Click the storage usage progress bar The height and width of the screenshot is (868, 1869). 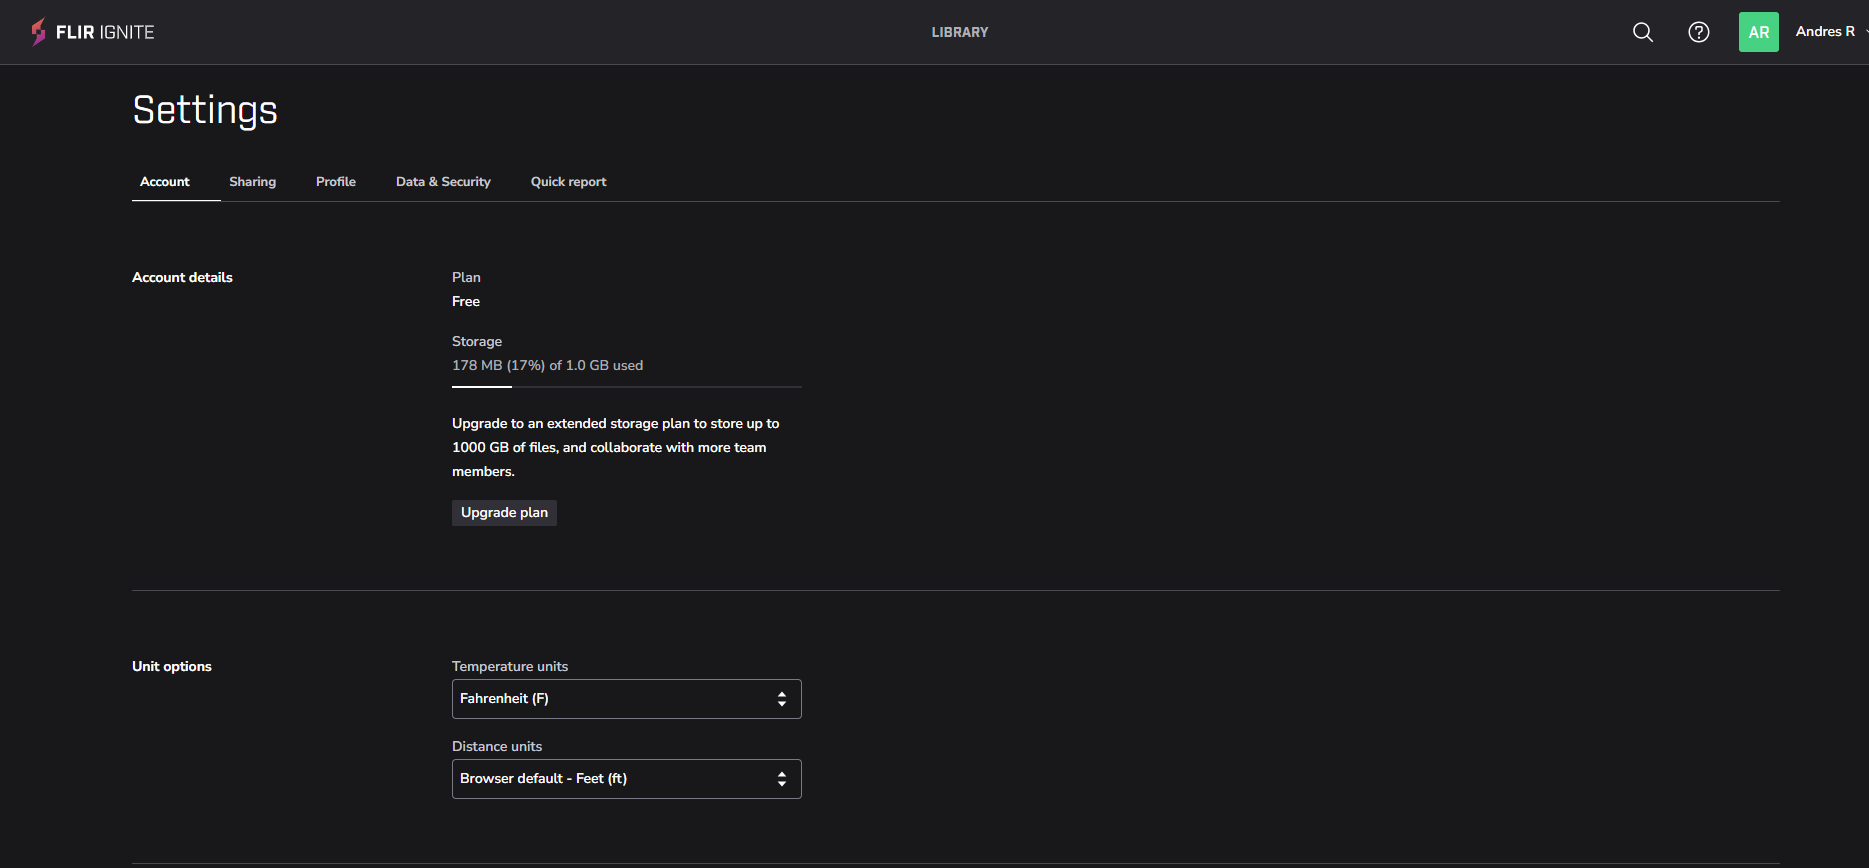627,386
